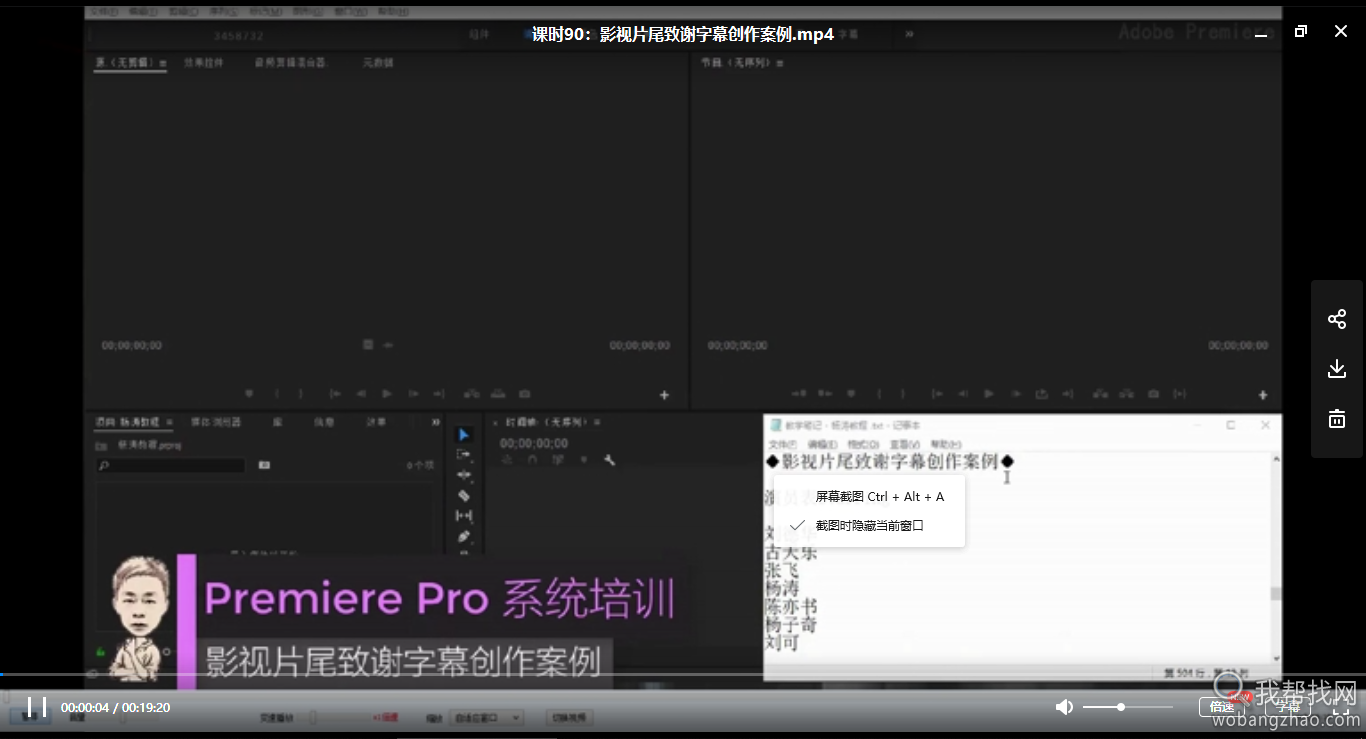Click the video progress bar
1366x739 pixels.
683,675
